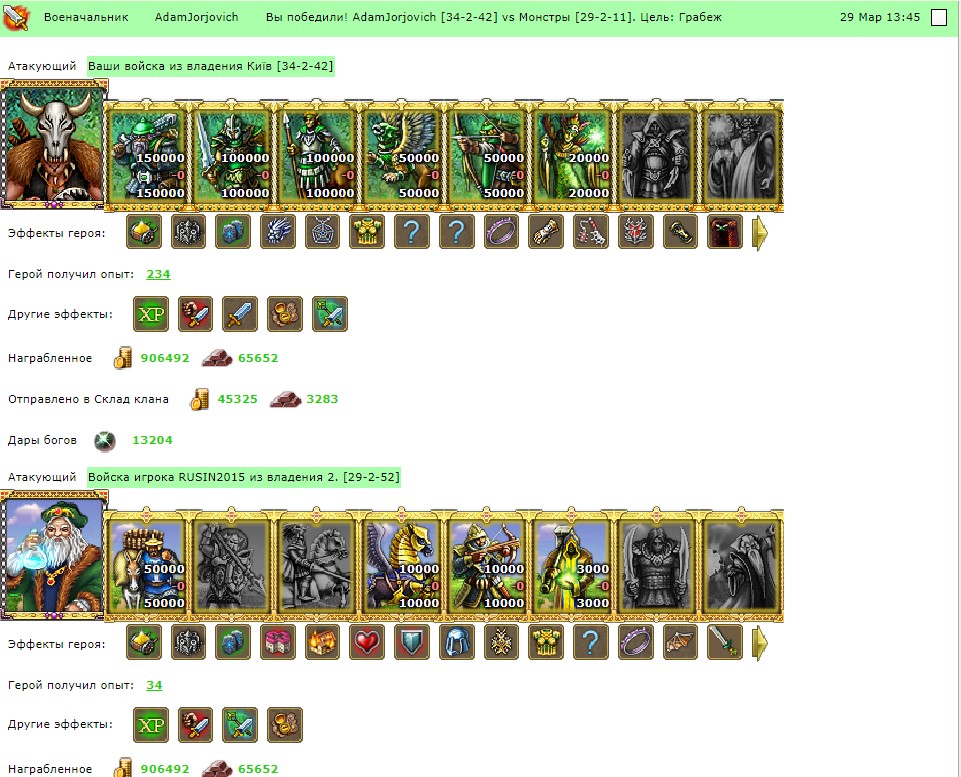Click the burning house hero effect icon
Viewport: 961px width, 777px height.
pos(322,642)
